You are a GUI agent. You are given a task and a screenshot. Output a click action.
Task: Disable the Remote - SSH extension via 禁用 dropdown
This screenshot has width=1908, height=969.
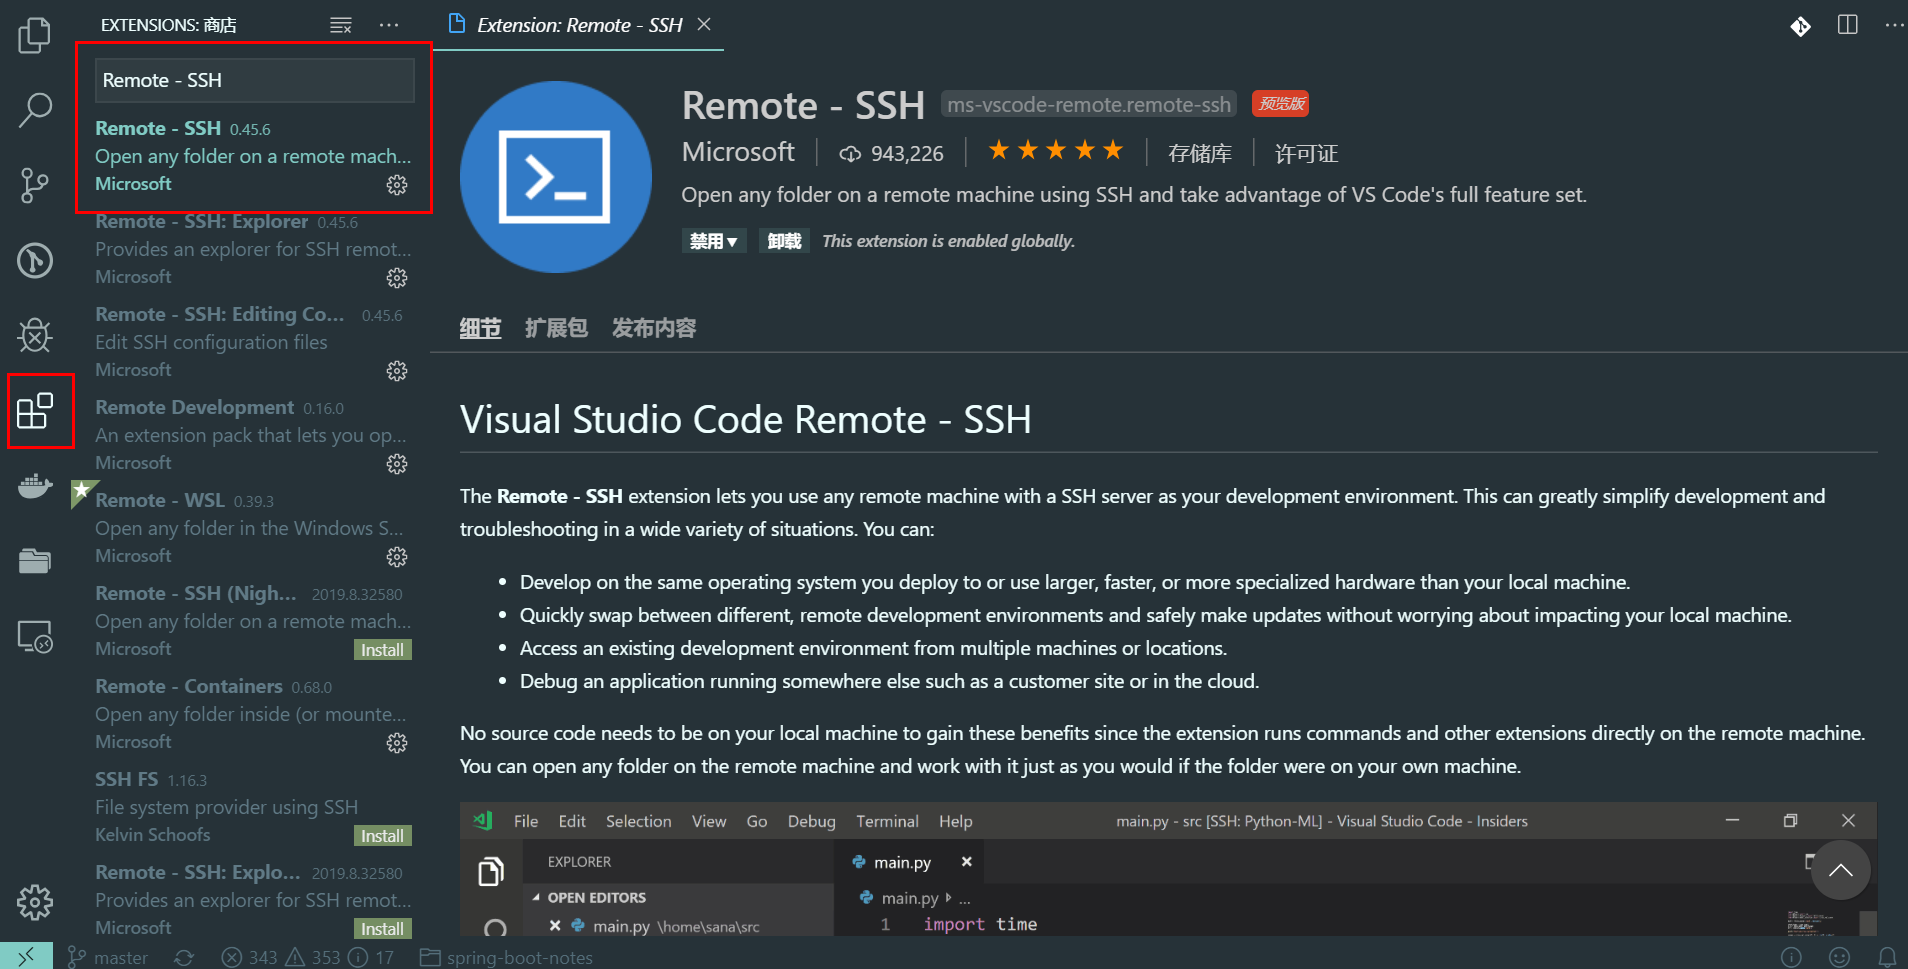[x=714, y=240]
